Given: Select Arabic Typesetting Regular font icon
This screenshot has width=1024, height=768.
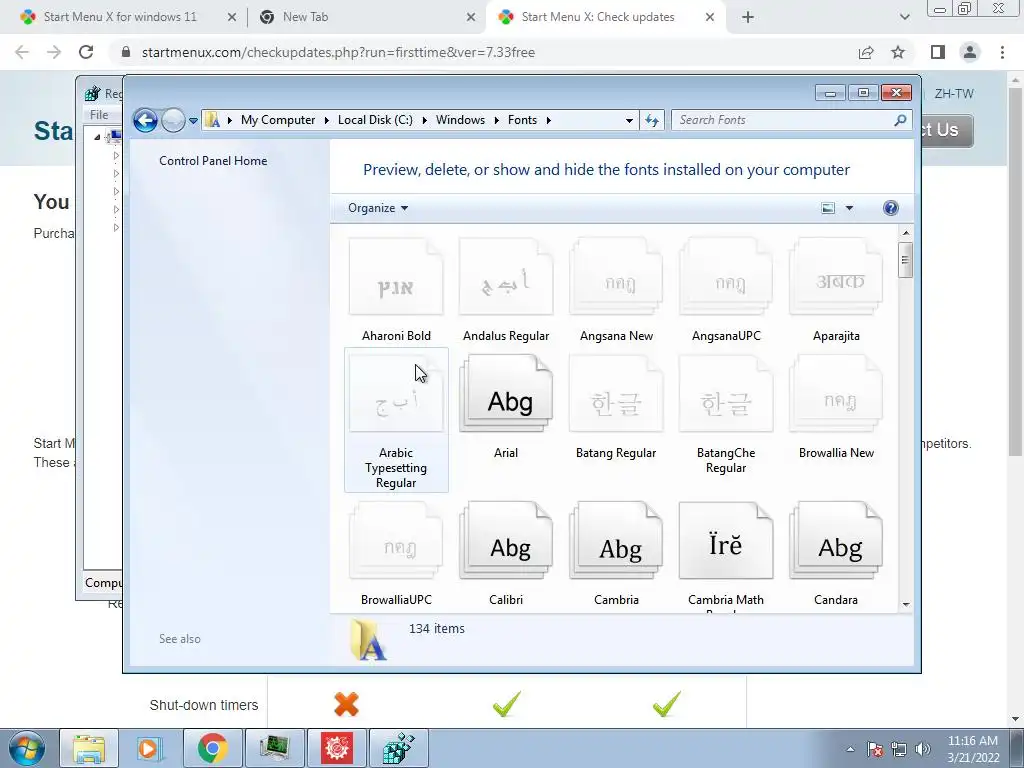Looking at the screenshot, I should pyautogui.click(x=396, y=394).
